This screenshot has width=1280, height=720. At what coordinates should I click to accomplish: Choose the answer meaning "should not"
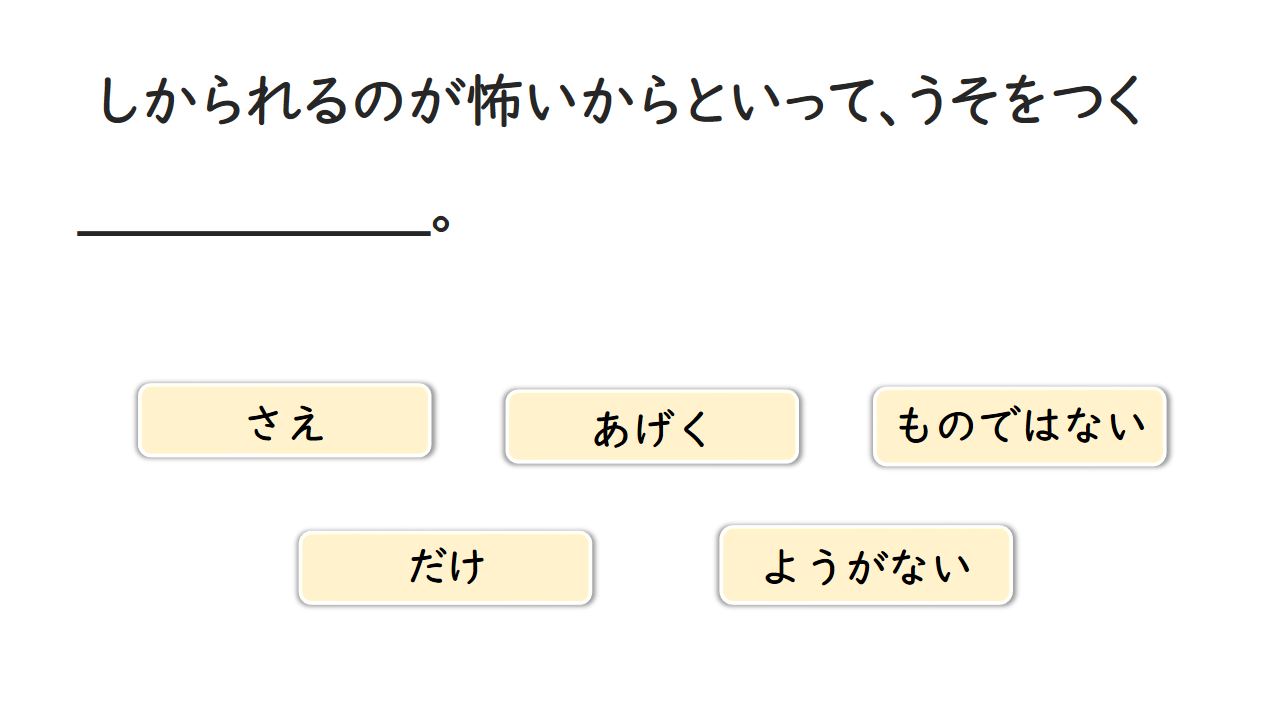tap(1019, 426)
